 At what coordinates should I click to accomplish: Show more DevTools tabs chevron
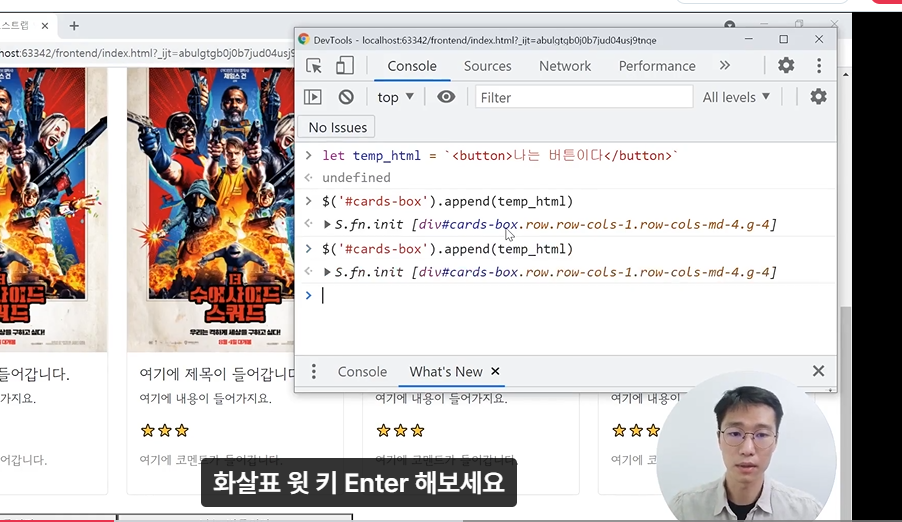(x=725, y=66)
